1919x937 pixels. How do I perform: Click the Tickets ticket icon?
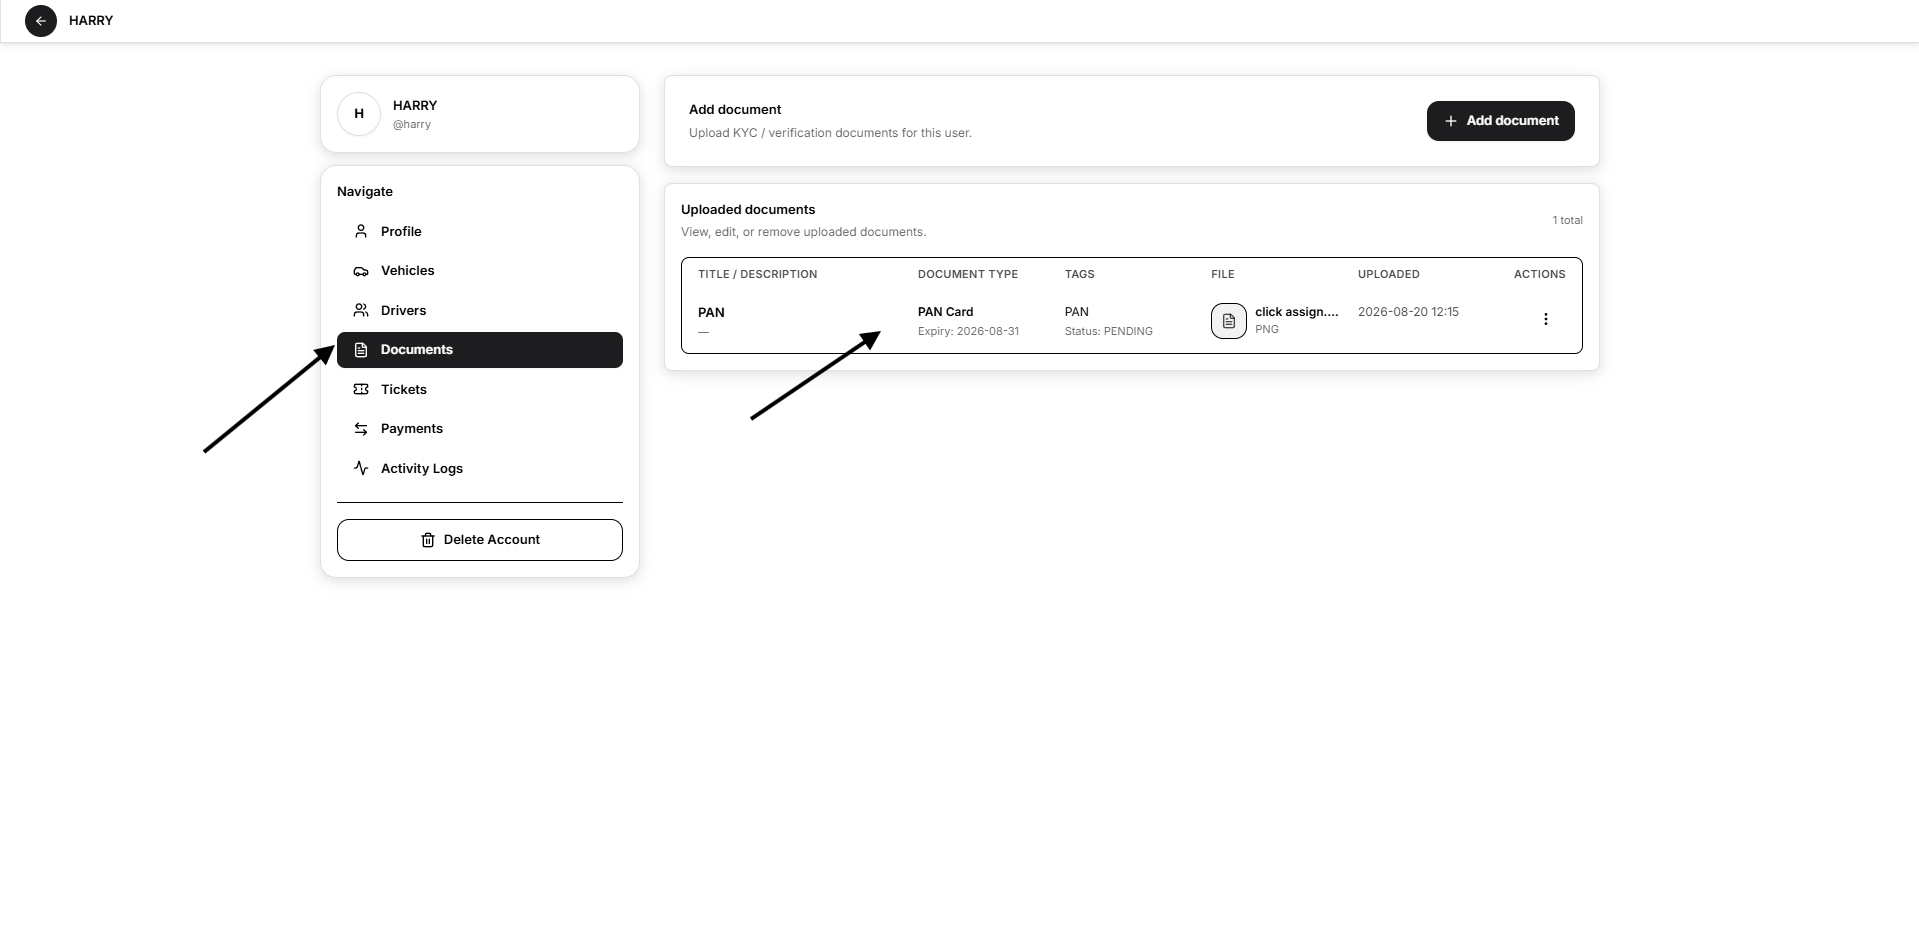[x=361, y=389]
